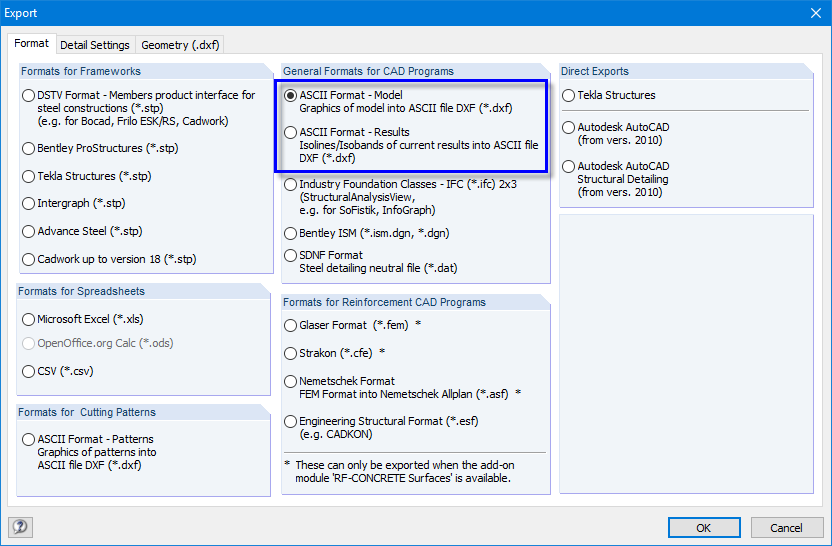Choose ASCII Format - Results option
Screen dimensions: 832x546
[x=290, y=133]
